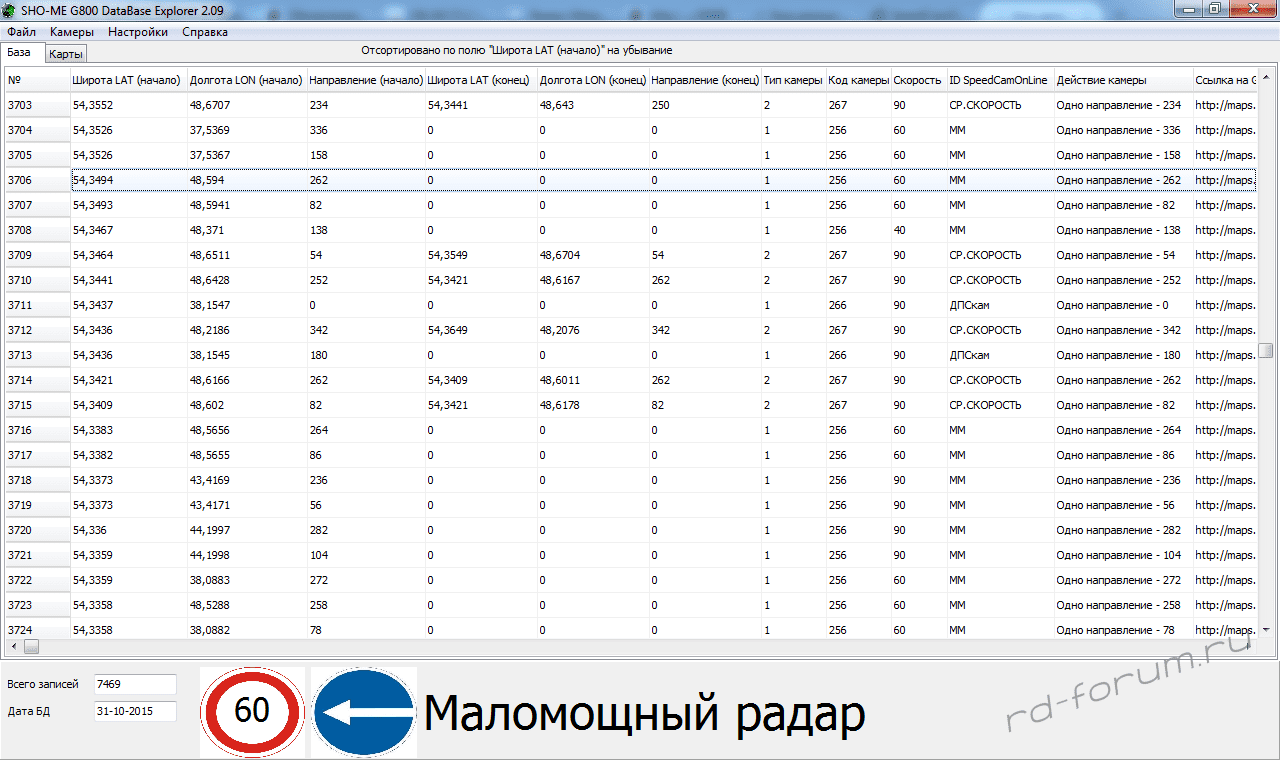Image resolution: width=1280 pixels, height=760 pixels.
Task: Click ДПСкам cell in row 3713
Action: (1000, 355)
